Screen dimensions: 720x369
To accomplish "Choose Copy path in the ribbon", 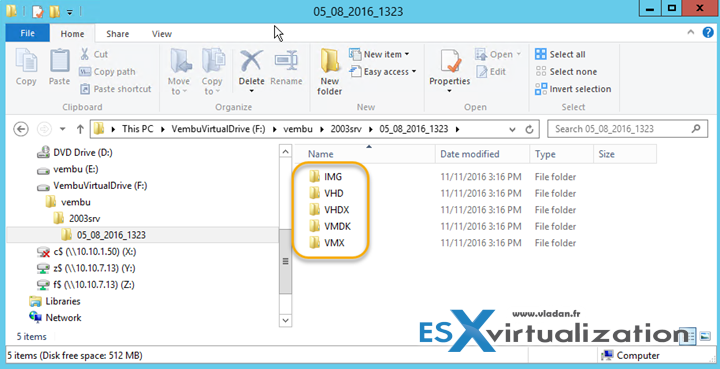I will click(x=107, y=72).
